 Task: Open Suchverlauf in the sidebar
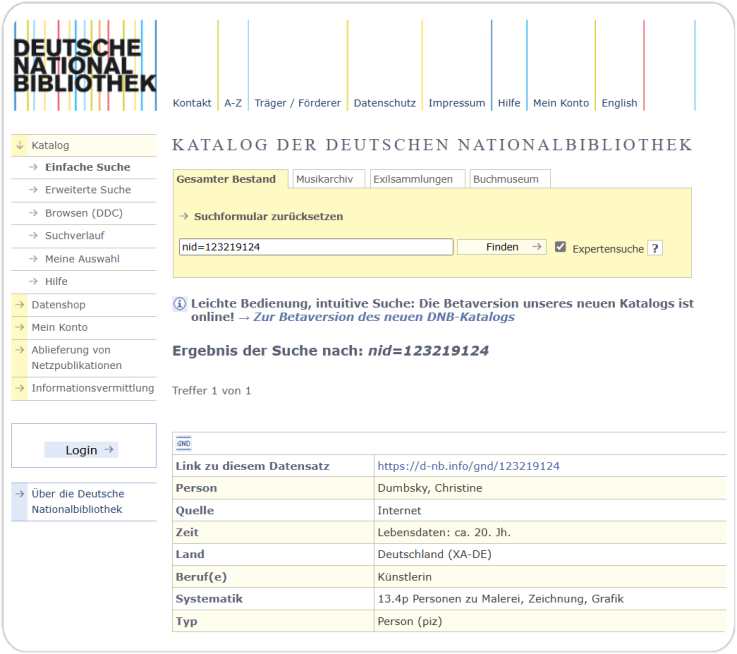click(74, 236)
